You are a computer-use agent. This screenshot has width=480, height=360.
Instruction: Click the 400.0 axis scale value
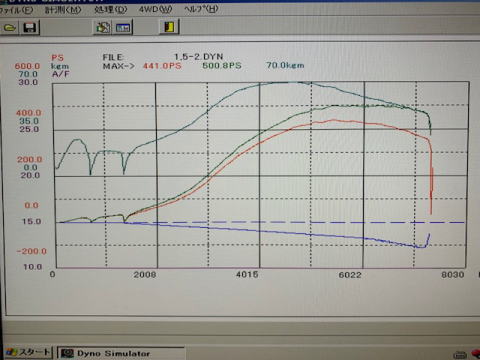pos(29,113)
